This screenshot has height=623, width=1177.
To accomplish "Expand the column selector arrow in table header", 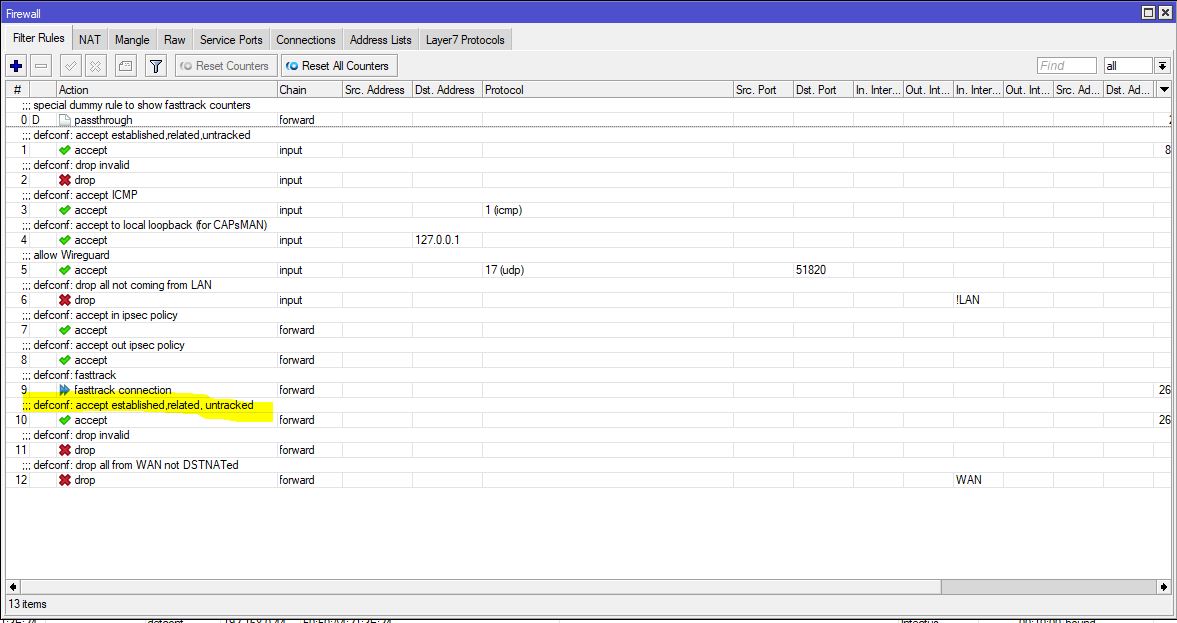I will [x=1163, y=90].
